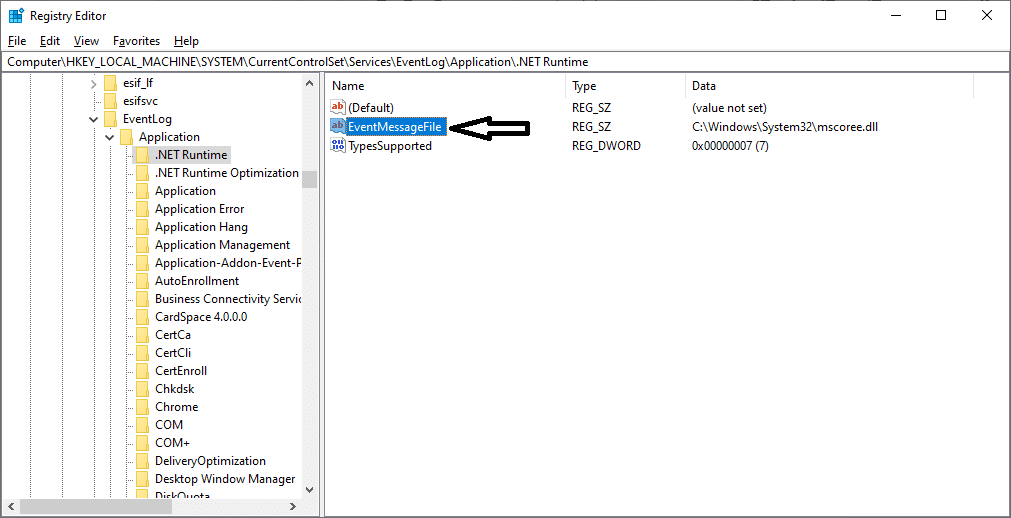Click the registry path address bar

(506, 62)
